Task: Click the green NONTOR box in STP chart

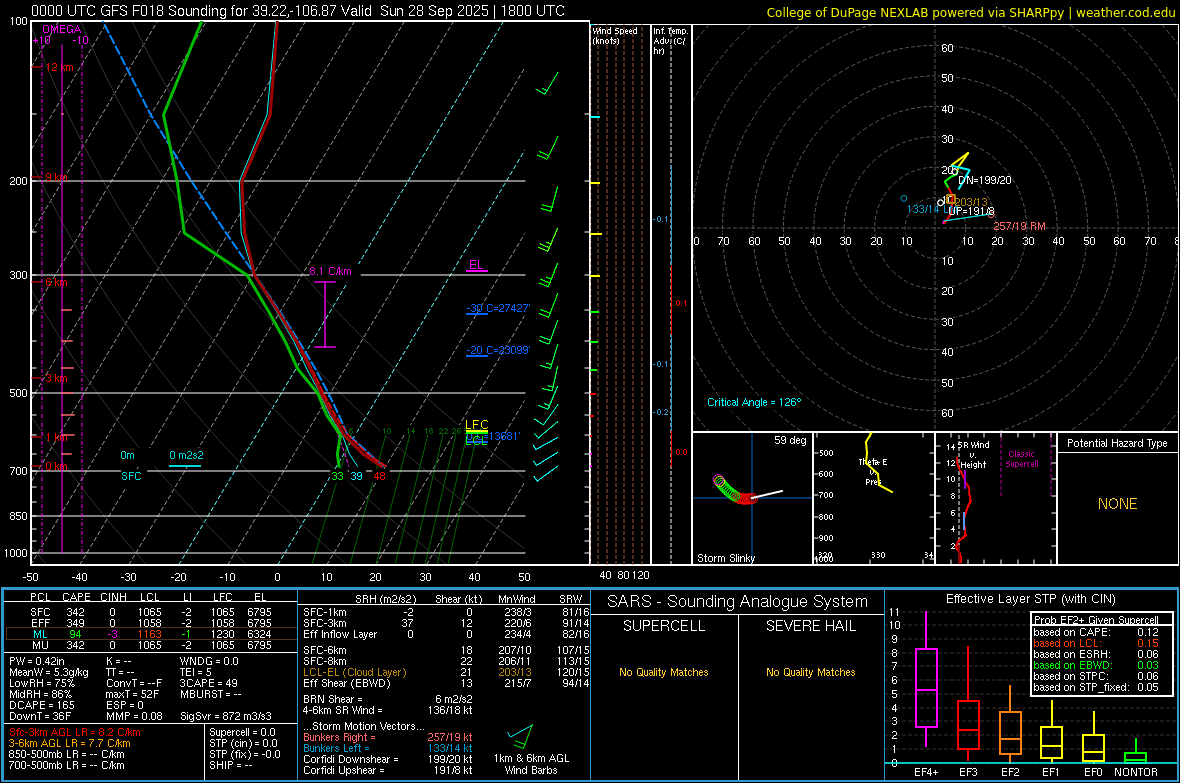Action: (1136, 757)
